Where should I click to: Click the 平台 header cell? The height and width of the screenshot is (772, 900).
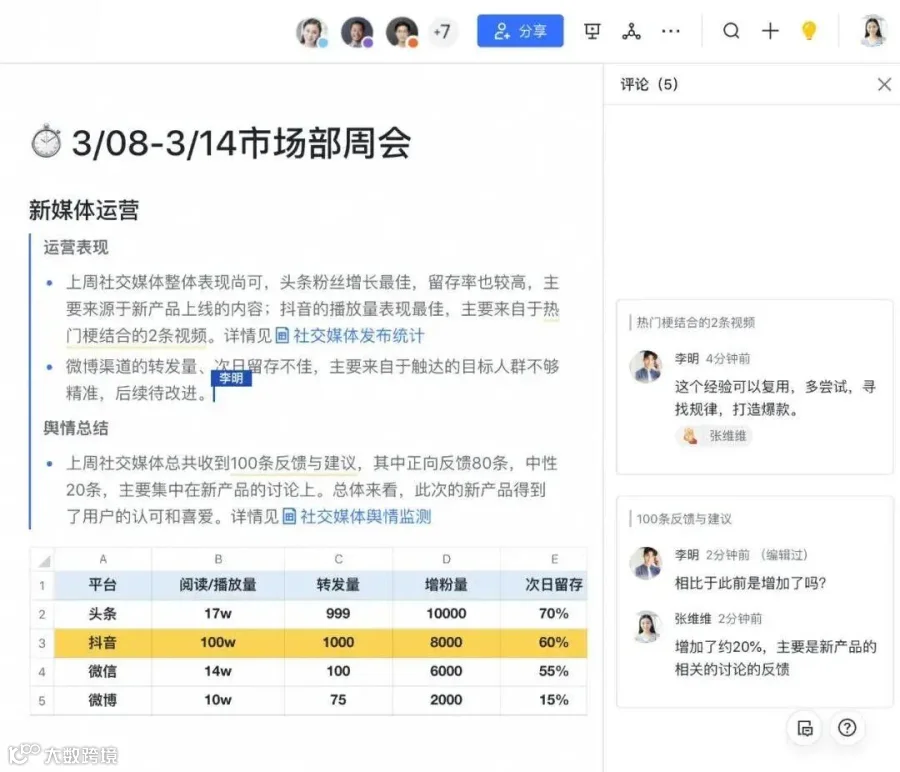coord(103,585)
